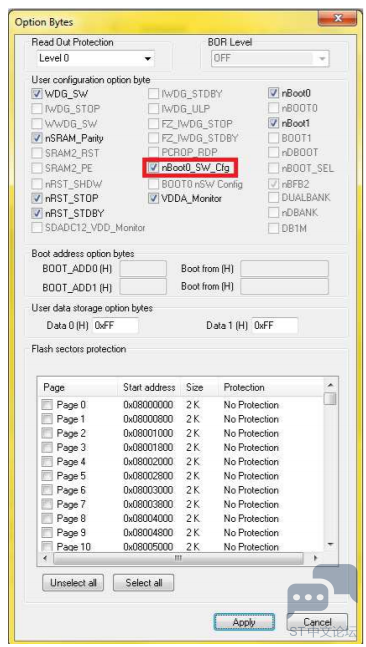Check the IWDG_STDBY option
This screenshot has height=647, width=366.
point(153,94)
